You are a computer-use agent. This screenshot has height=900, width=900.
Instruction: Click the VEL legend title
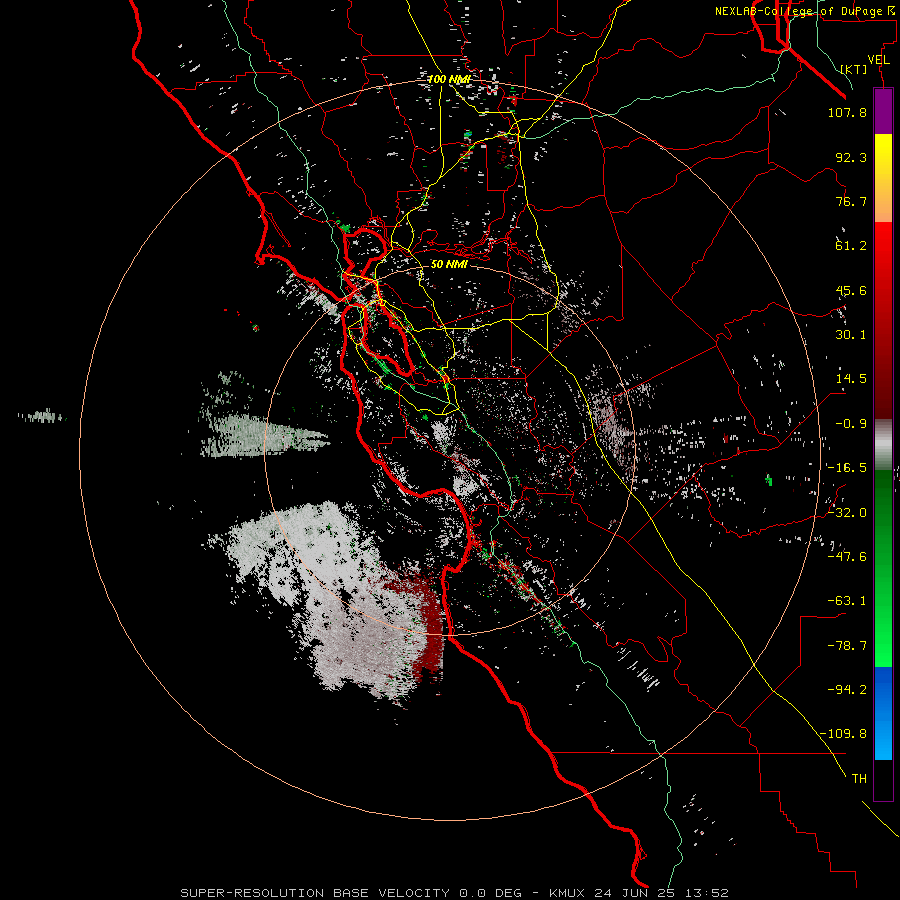tap(878, 59)
